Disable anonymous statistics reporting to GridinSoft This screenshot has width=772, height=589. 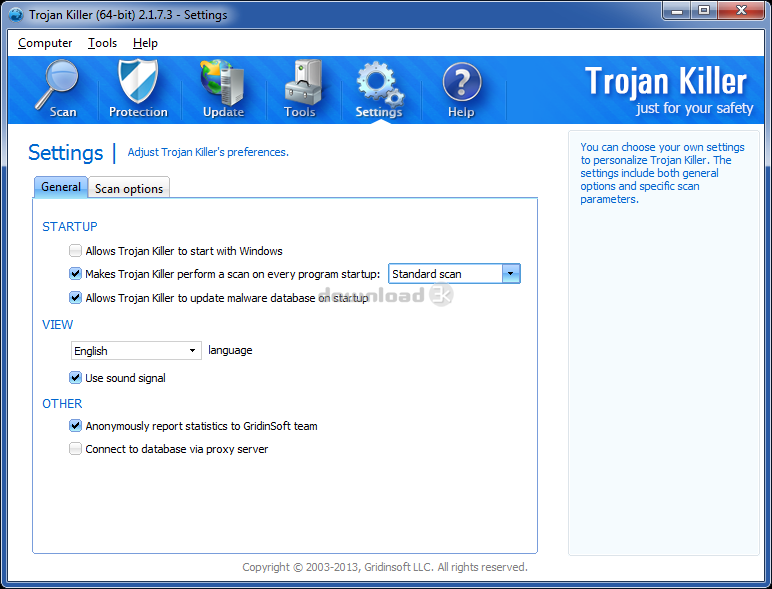[x=75, y=425]
